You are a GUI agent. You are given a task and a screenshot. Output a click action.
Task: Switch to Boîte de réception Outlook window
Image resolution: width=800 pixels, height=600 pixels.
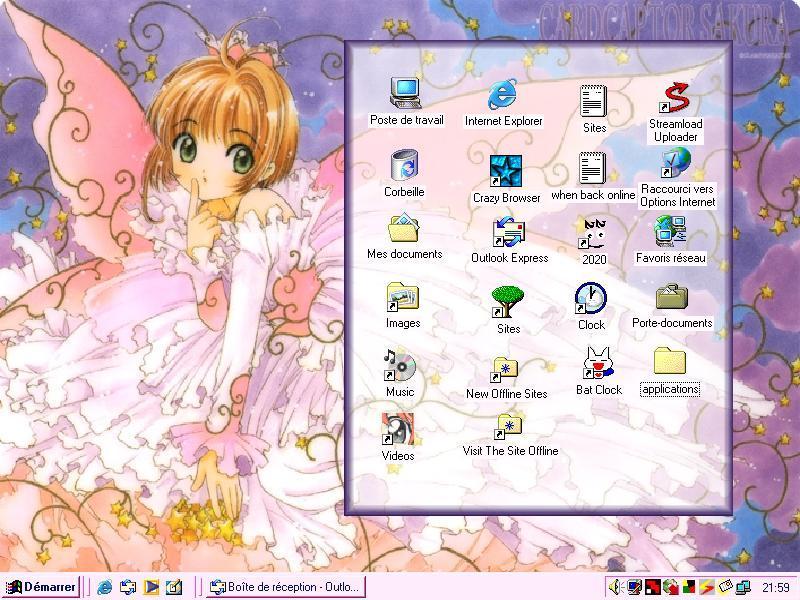click(x=286, y=587)
